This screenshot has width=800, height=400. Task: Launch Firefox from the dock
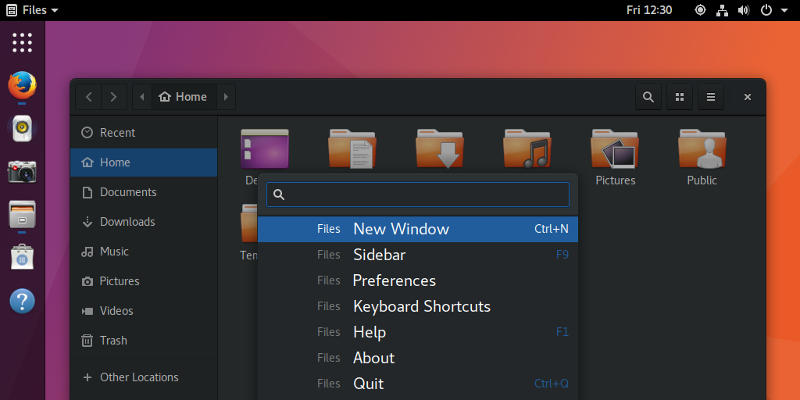[22, 85]
